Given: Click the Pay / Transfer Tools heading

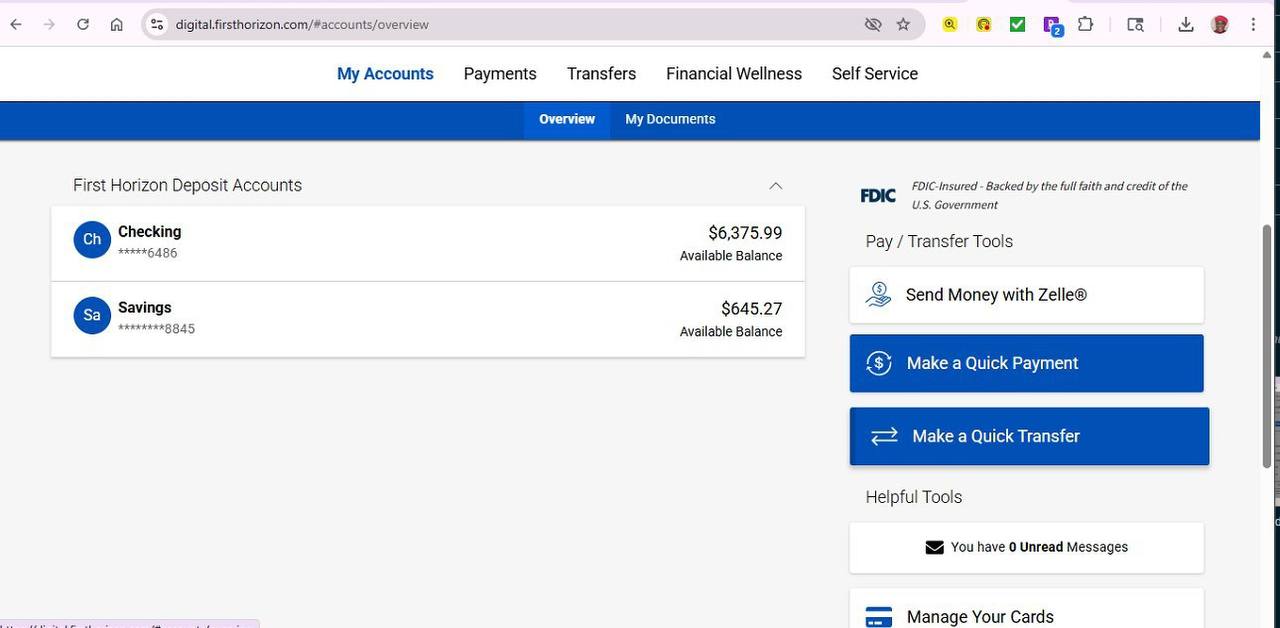Looking at the screenshot, I should click(x=939, y=241).
